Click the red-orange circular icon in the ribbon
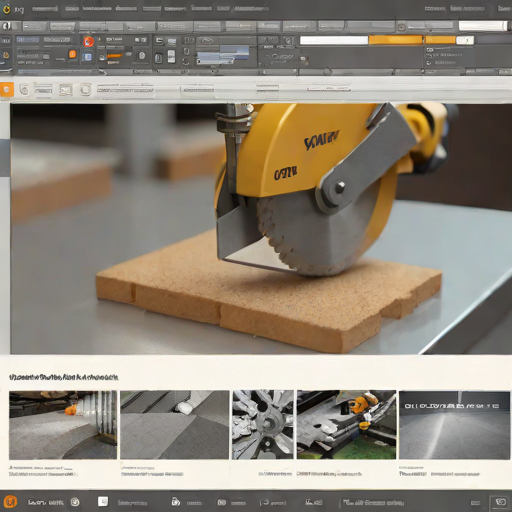Viewport: 512px width, 512px height. (89, 41)
